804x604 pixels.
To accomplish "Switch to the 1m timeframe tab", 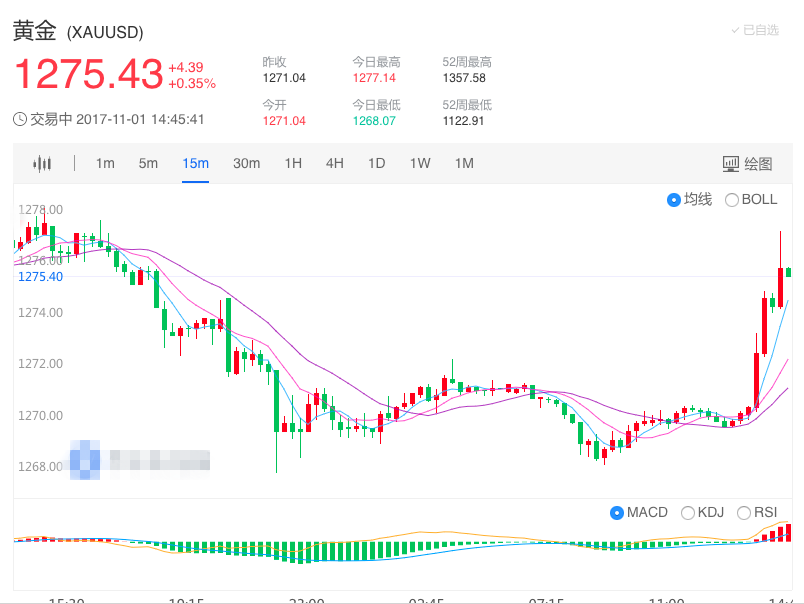I will pos(105,163).
